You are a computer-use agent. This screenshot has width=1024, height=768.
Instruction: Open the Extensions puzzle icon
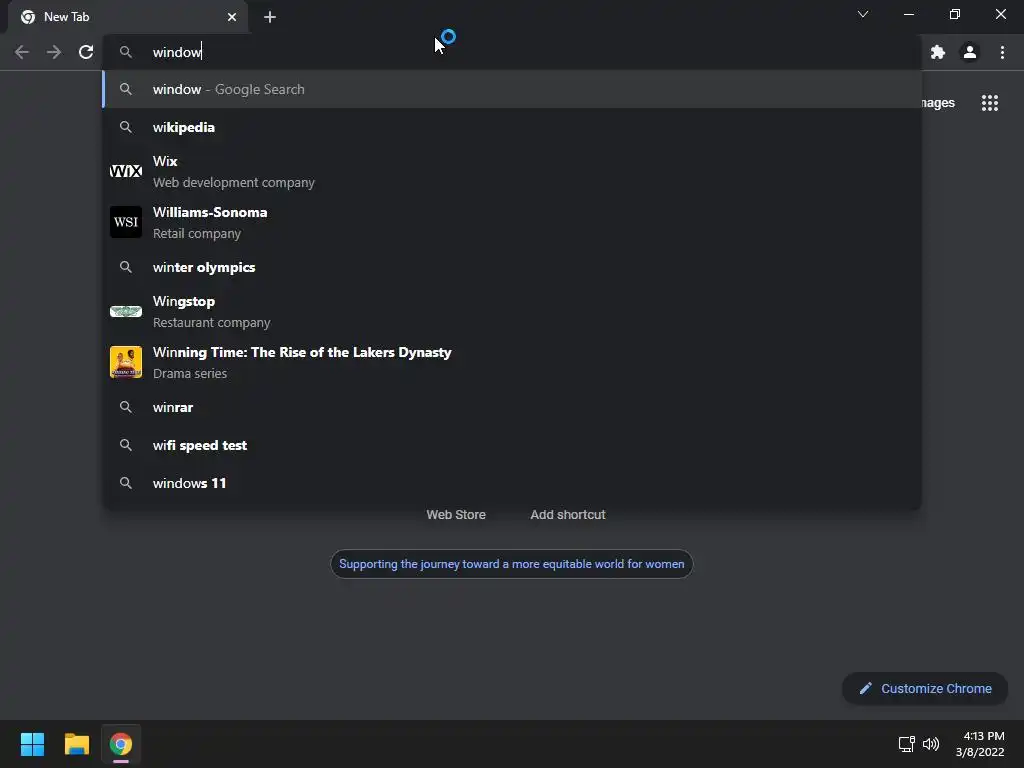click(938, 52)
